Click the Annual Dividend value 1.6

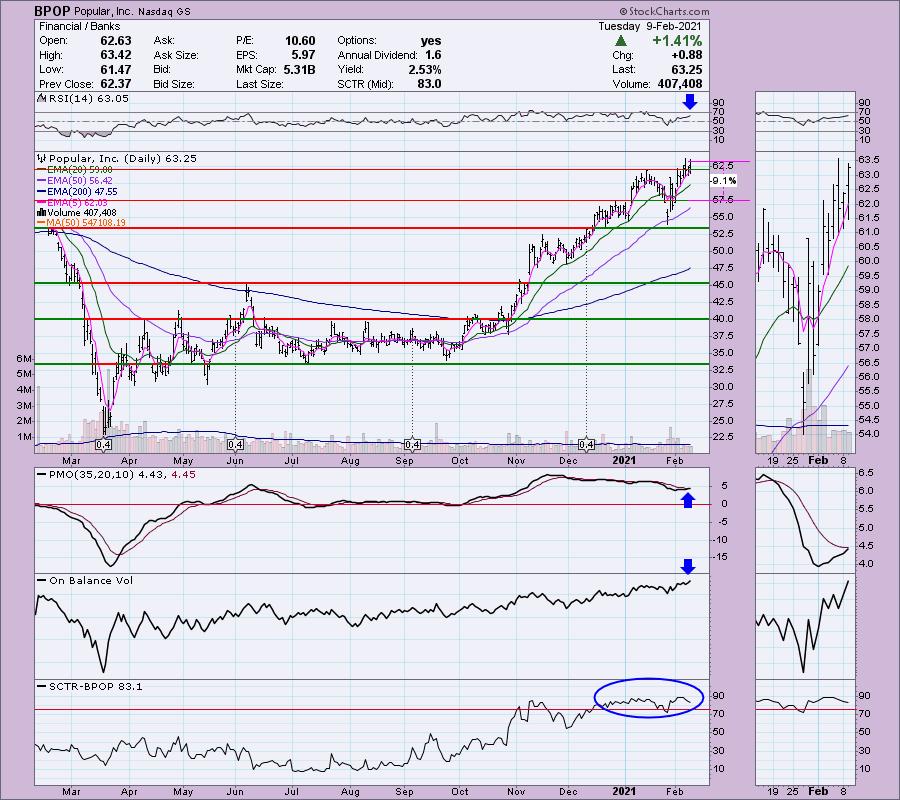[433, 55]
